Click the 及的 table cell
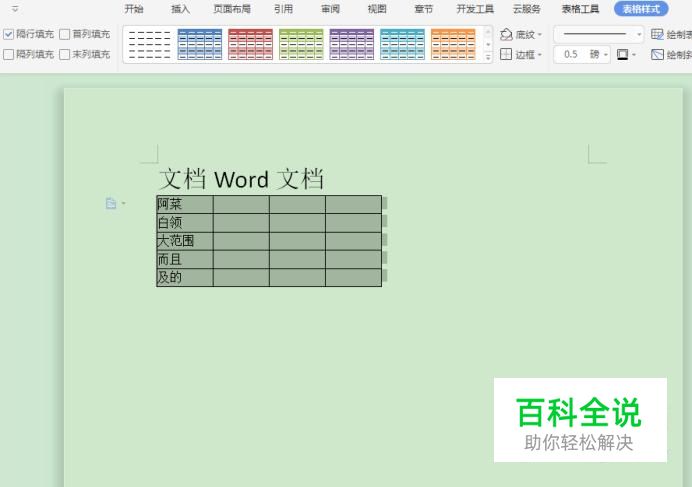This screenshot has width=692, height=487. [185, 278]
